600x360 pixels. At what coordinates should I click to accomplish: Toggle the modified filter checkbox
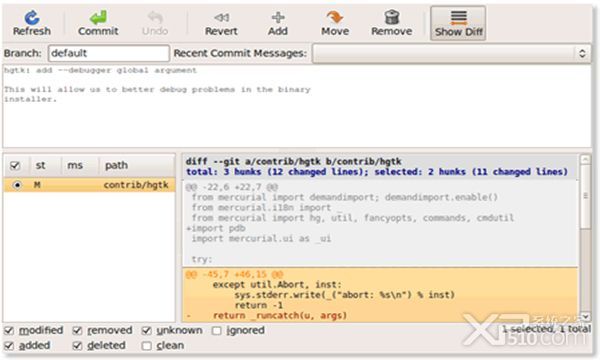[9, 330]
